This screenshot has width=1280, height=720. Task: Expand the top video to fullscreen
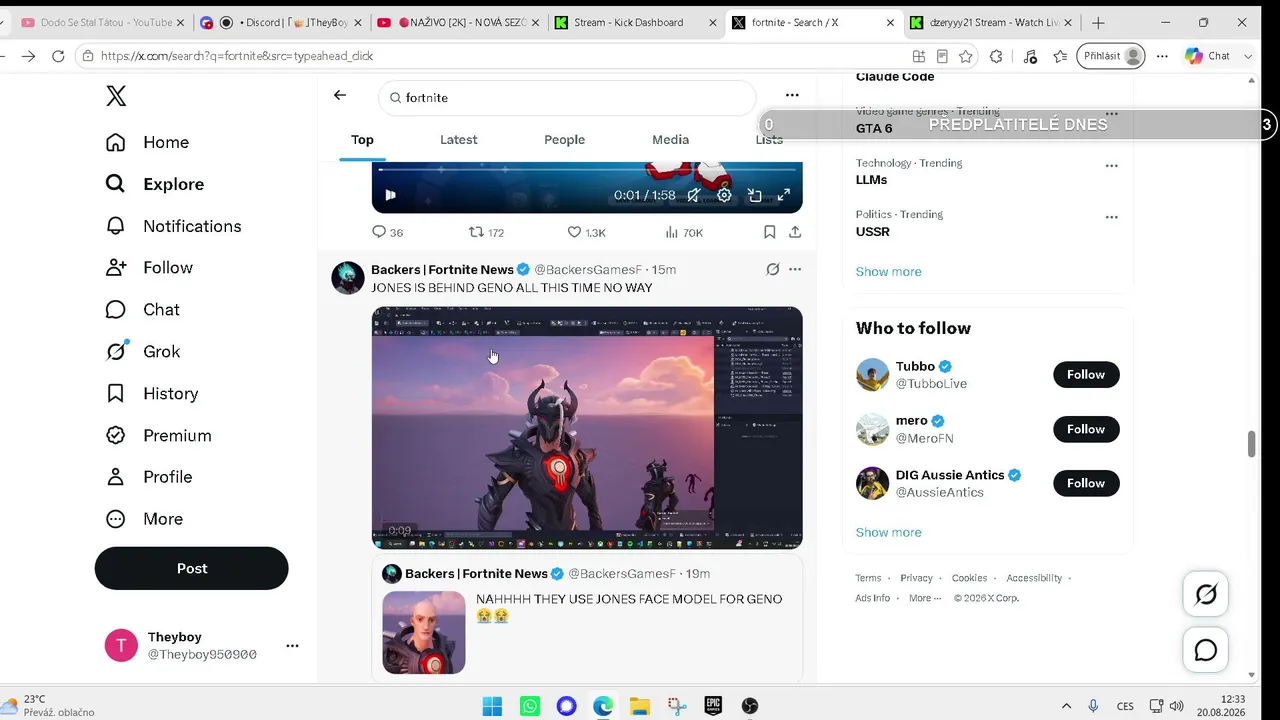[x=784, y=196]
